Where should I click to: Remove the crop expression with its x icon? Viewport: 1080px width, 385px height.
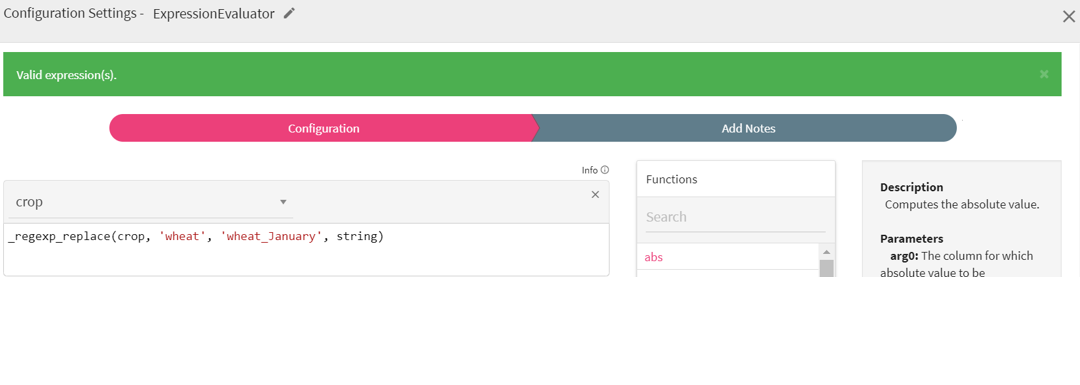coord(596,195)
